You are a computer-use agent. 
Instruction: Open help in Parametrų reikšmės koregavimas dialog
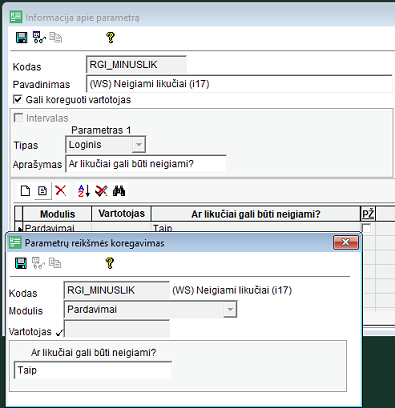110,263
